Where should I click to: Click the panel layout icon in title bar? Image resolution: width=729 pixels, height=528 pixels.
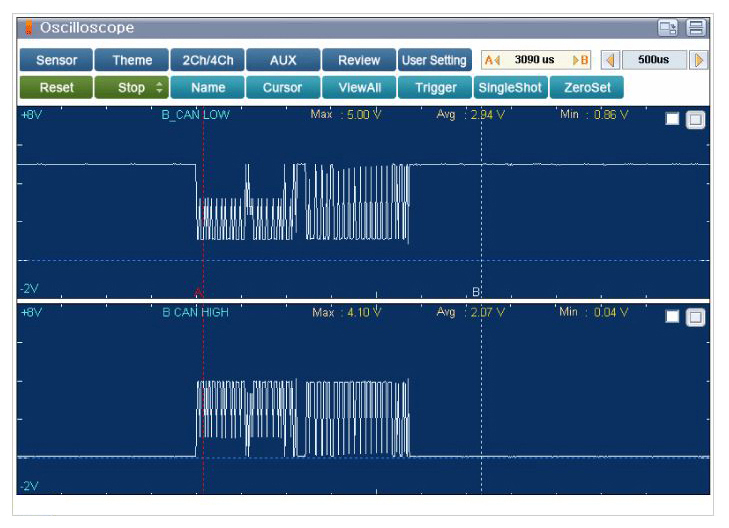696,28
